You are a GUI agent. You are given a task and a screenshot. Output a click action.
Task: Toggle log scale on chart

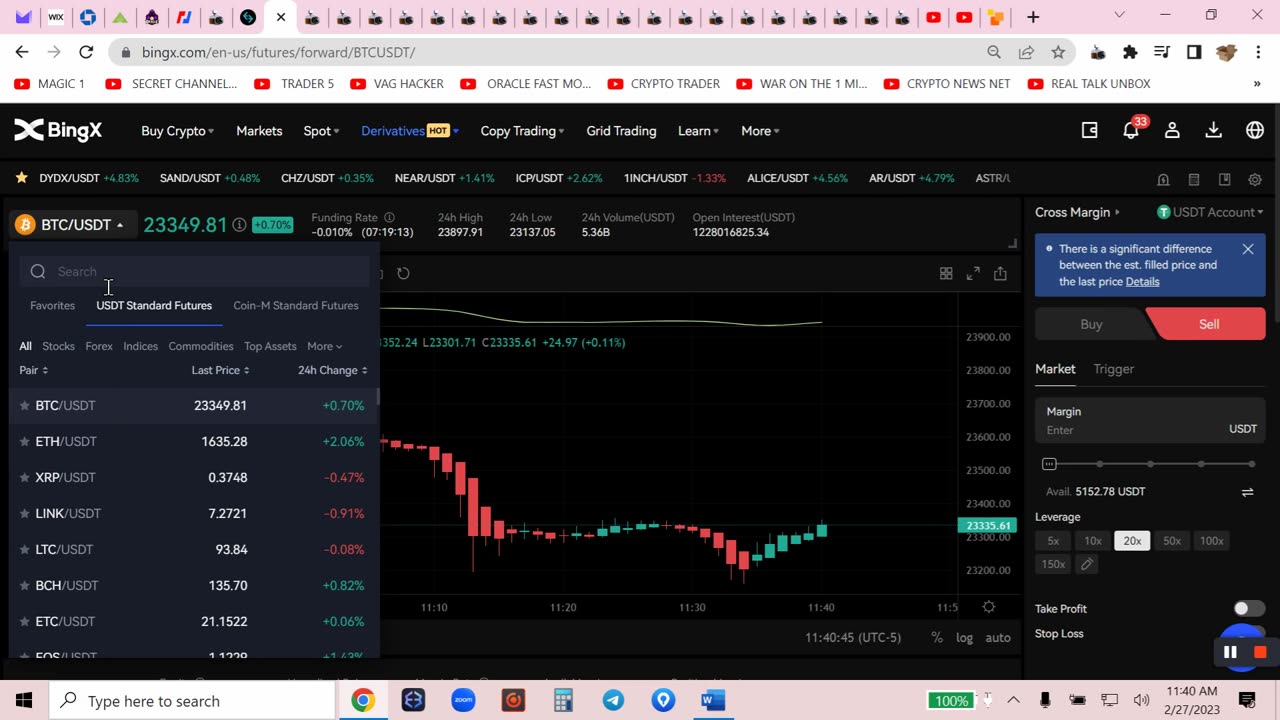pos(964,637)
